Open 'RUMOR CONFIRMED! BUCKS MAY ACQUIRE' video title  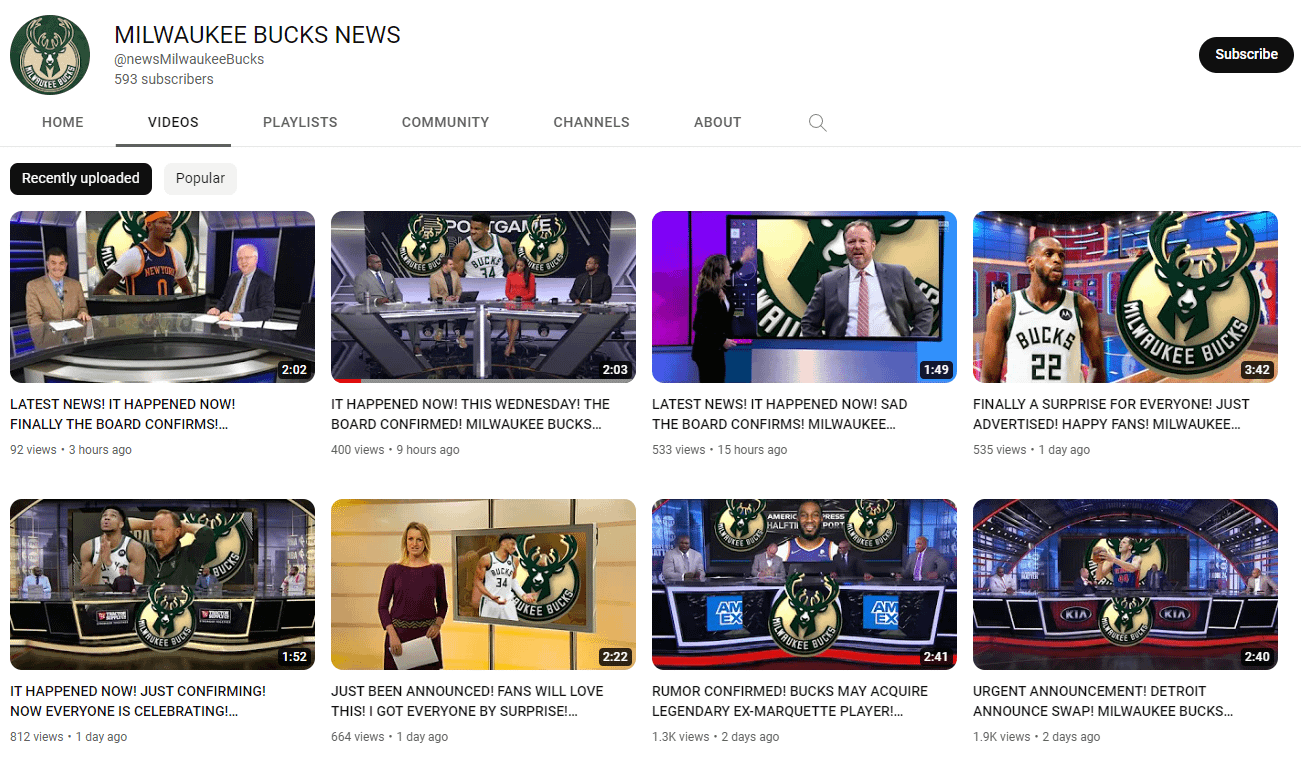pos(790,701)
